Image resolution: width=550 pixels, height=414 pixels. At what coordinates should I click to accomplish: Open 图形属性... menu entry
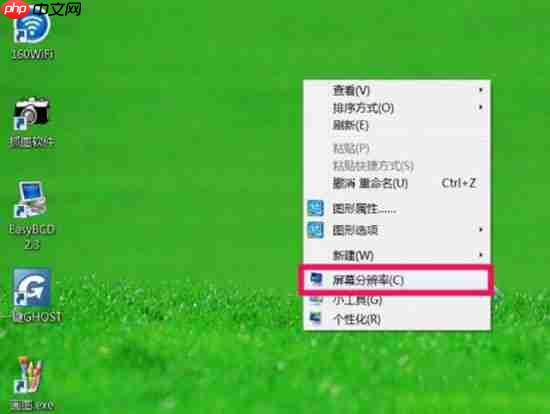(397, 209)
